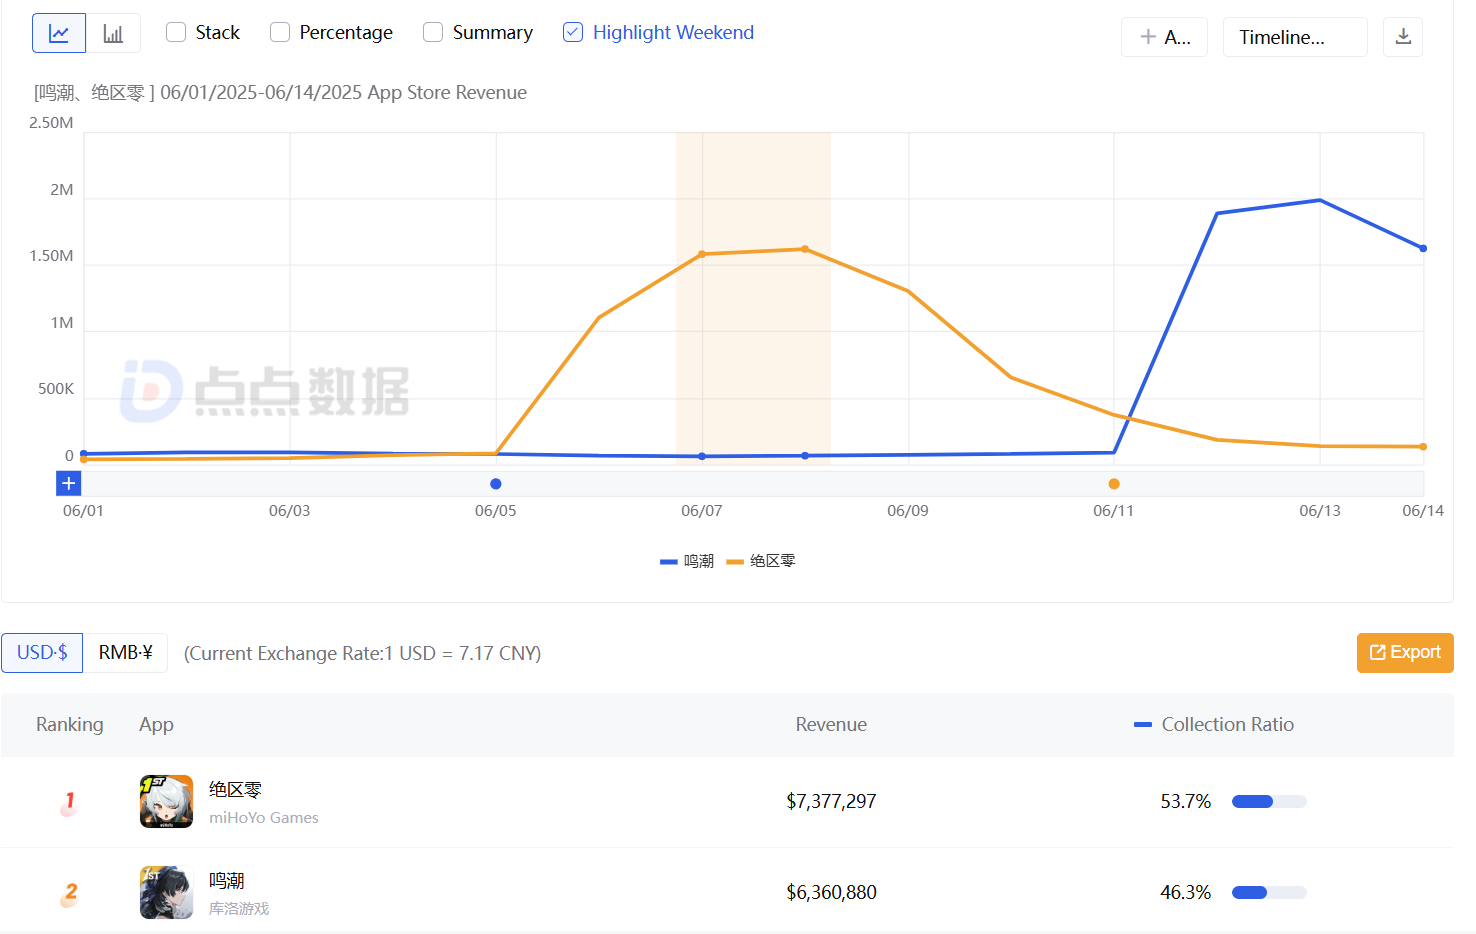Click the 2.50M y-axis label
This screenshot has height=934, width=1476.
(x=51, y=123)
